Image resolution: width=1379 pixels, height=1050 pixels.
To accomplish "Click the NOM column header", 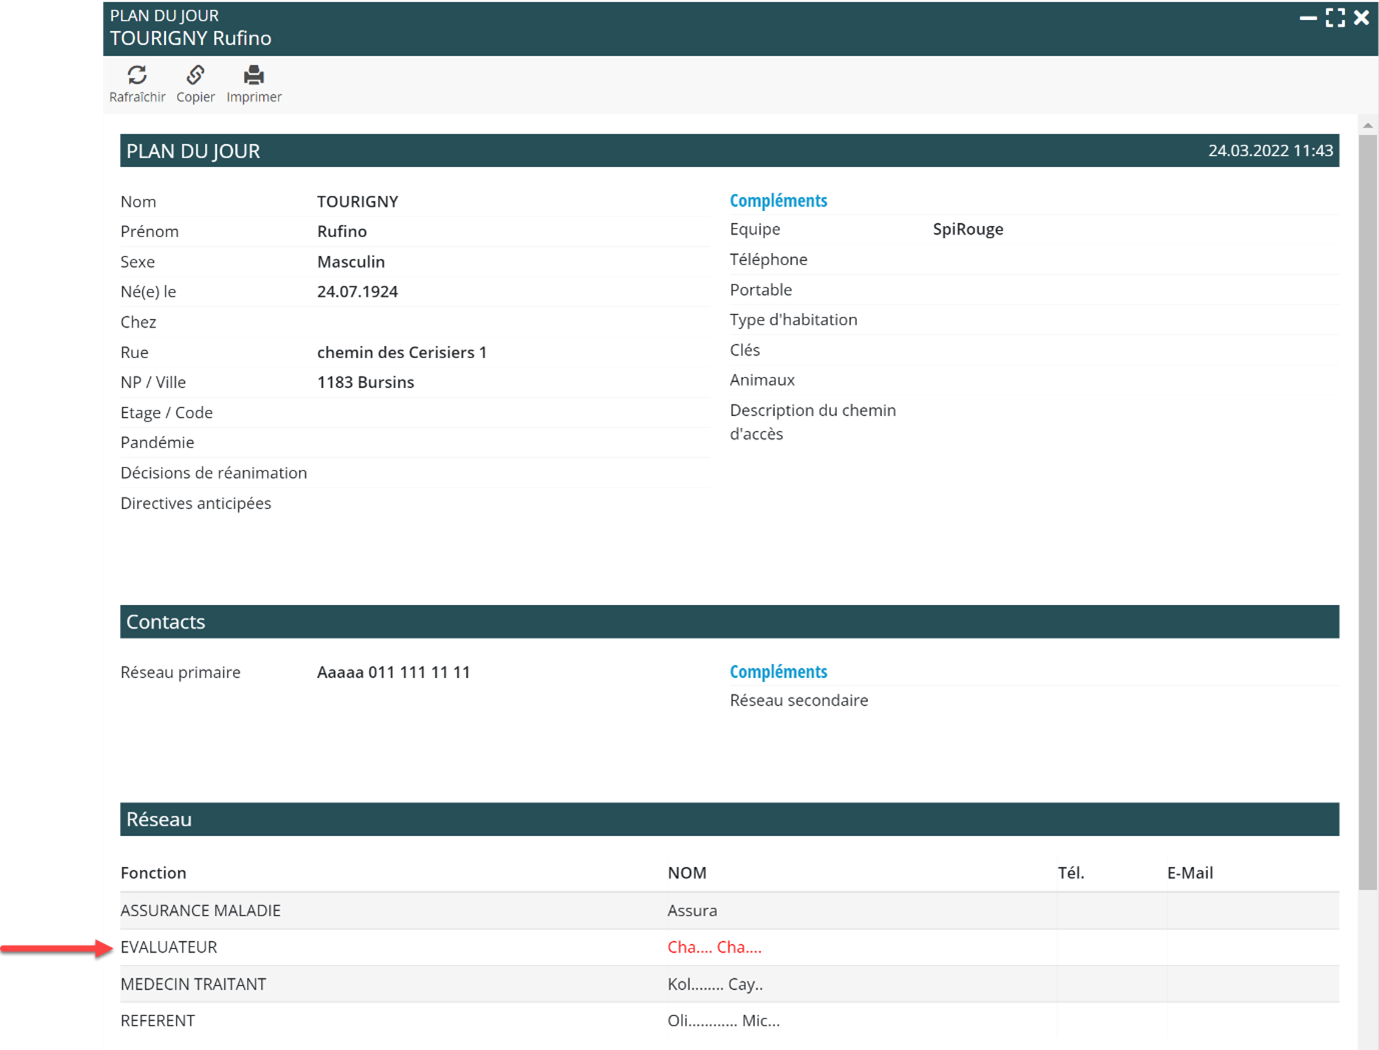I will (x=686, y=873).
